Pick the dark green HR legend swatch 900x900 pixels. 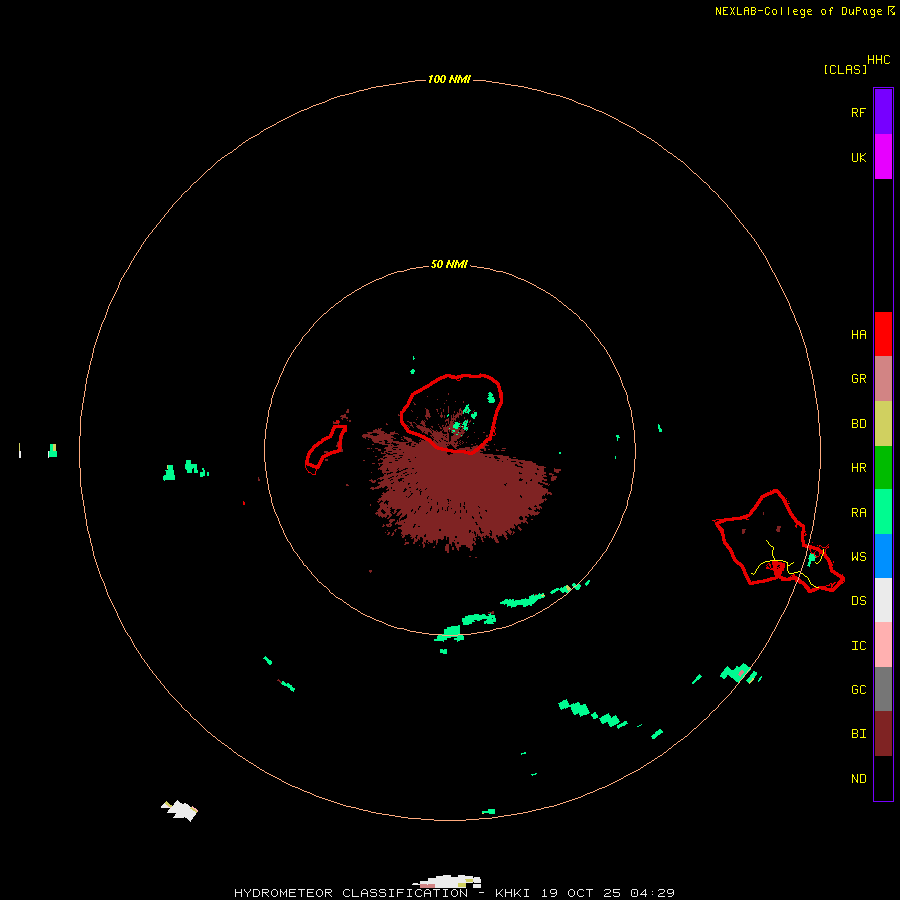coord(883,468)
